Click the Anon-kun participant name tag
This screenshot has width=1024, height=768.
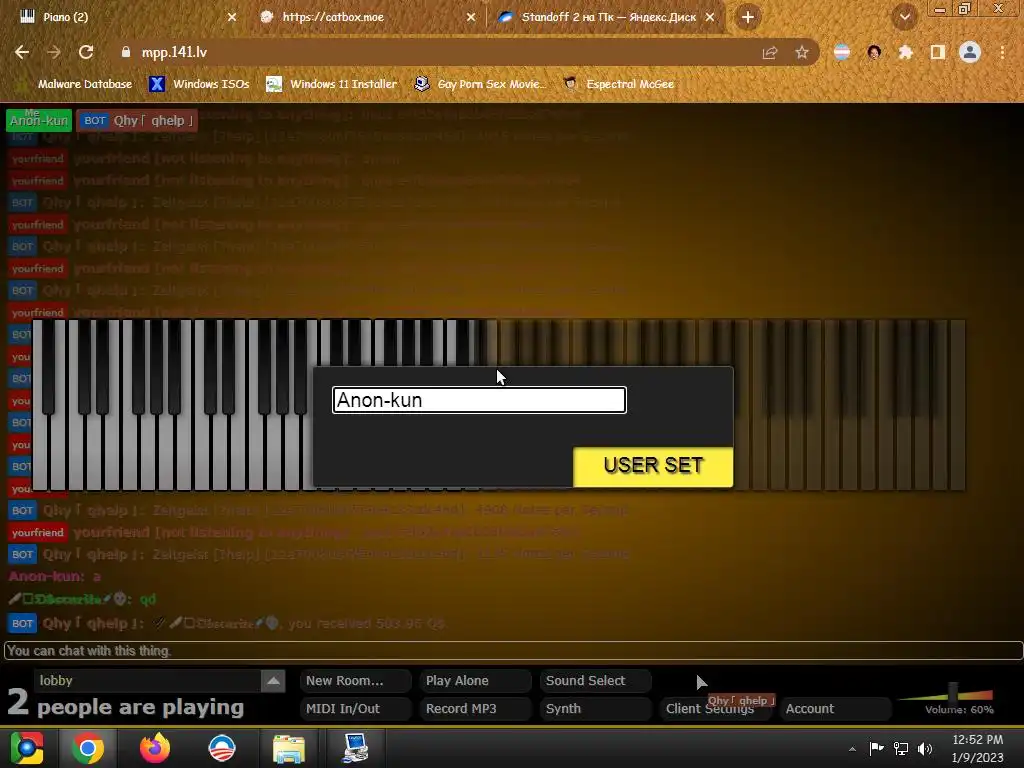pos(39,120)
